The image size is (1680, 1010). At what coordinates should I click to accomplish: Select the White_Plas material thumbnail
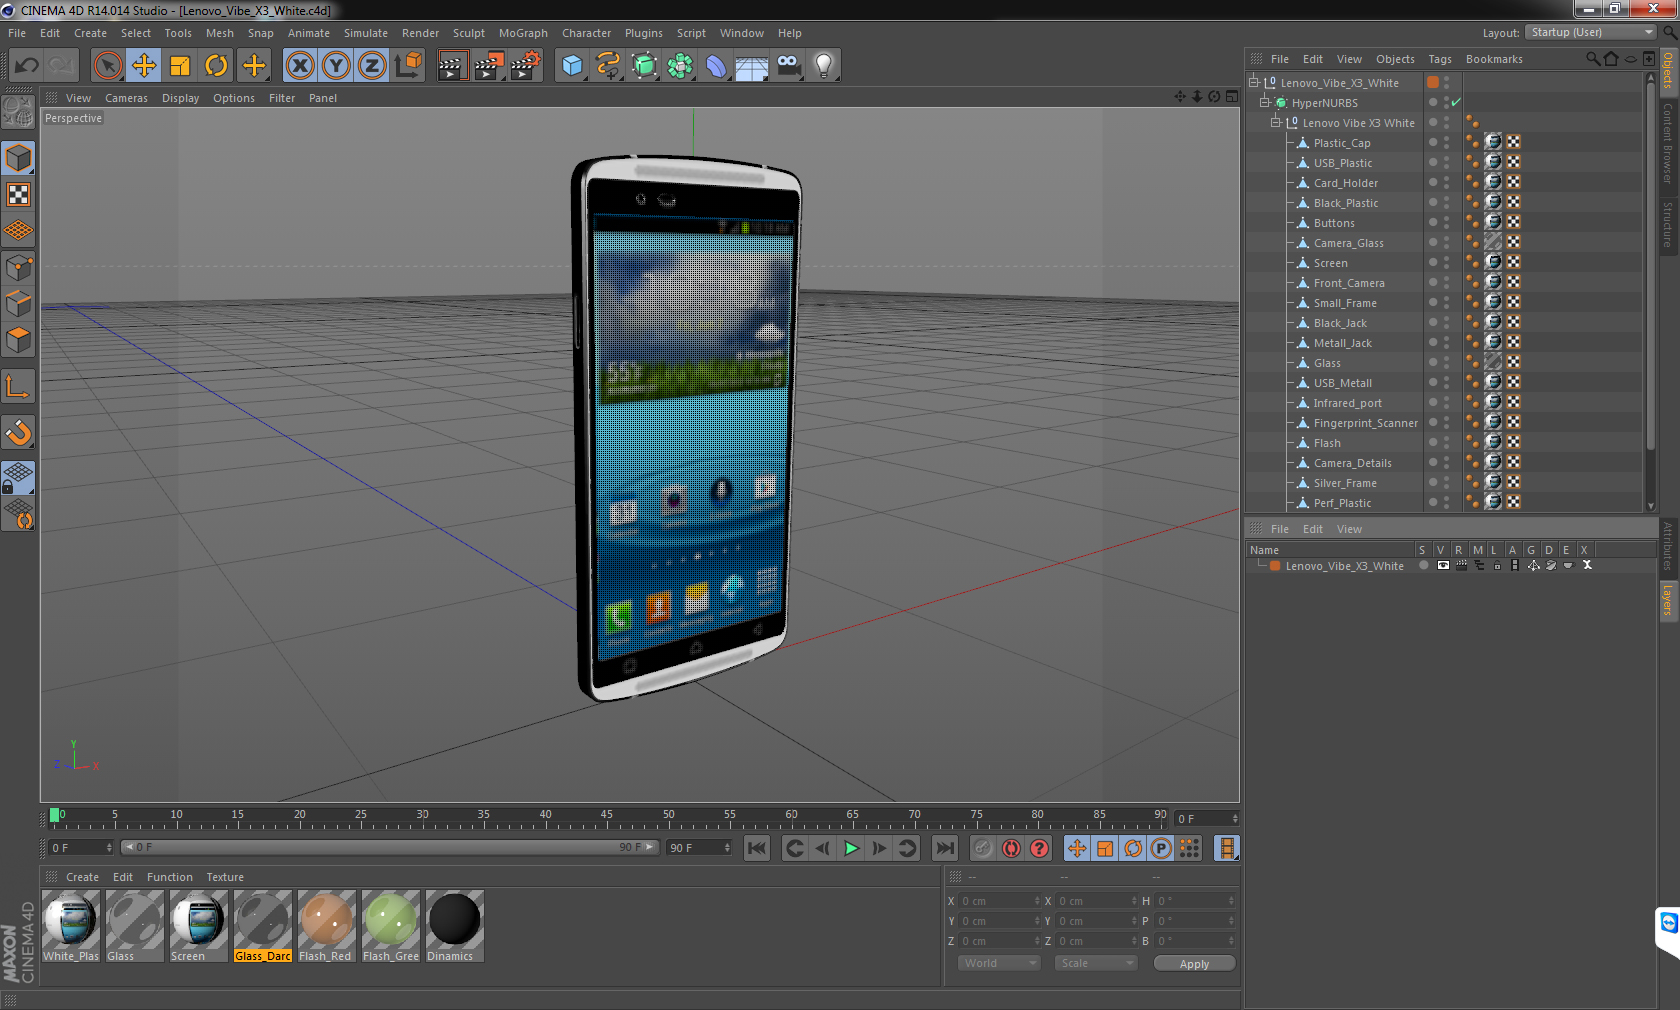(x=70, y=926)
